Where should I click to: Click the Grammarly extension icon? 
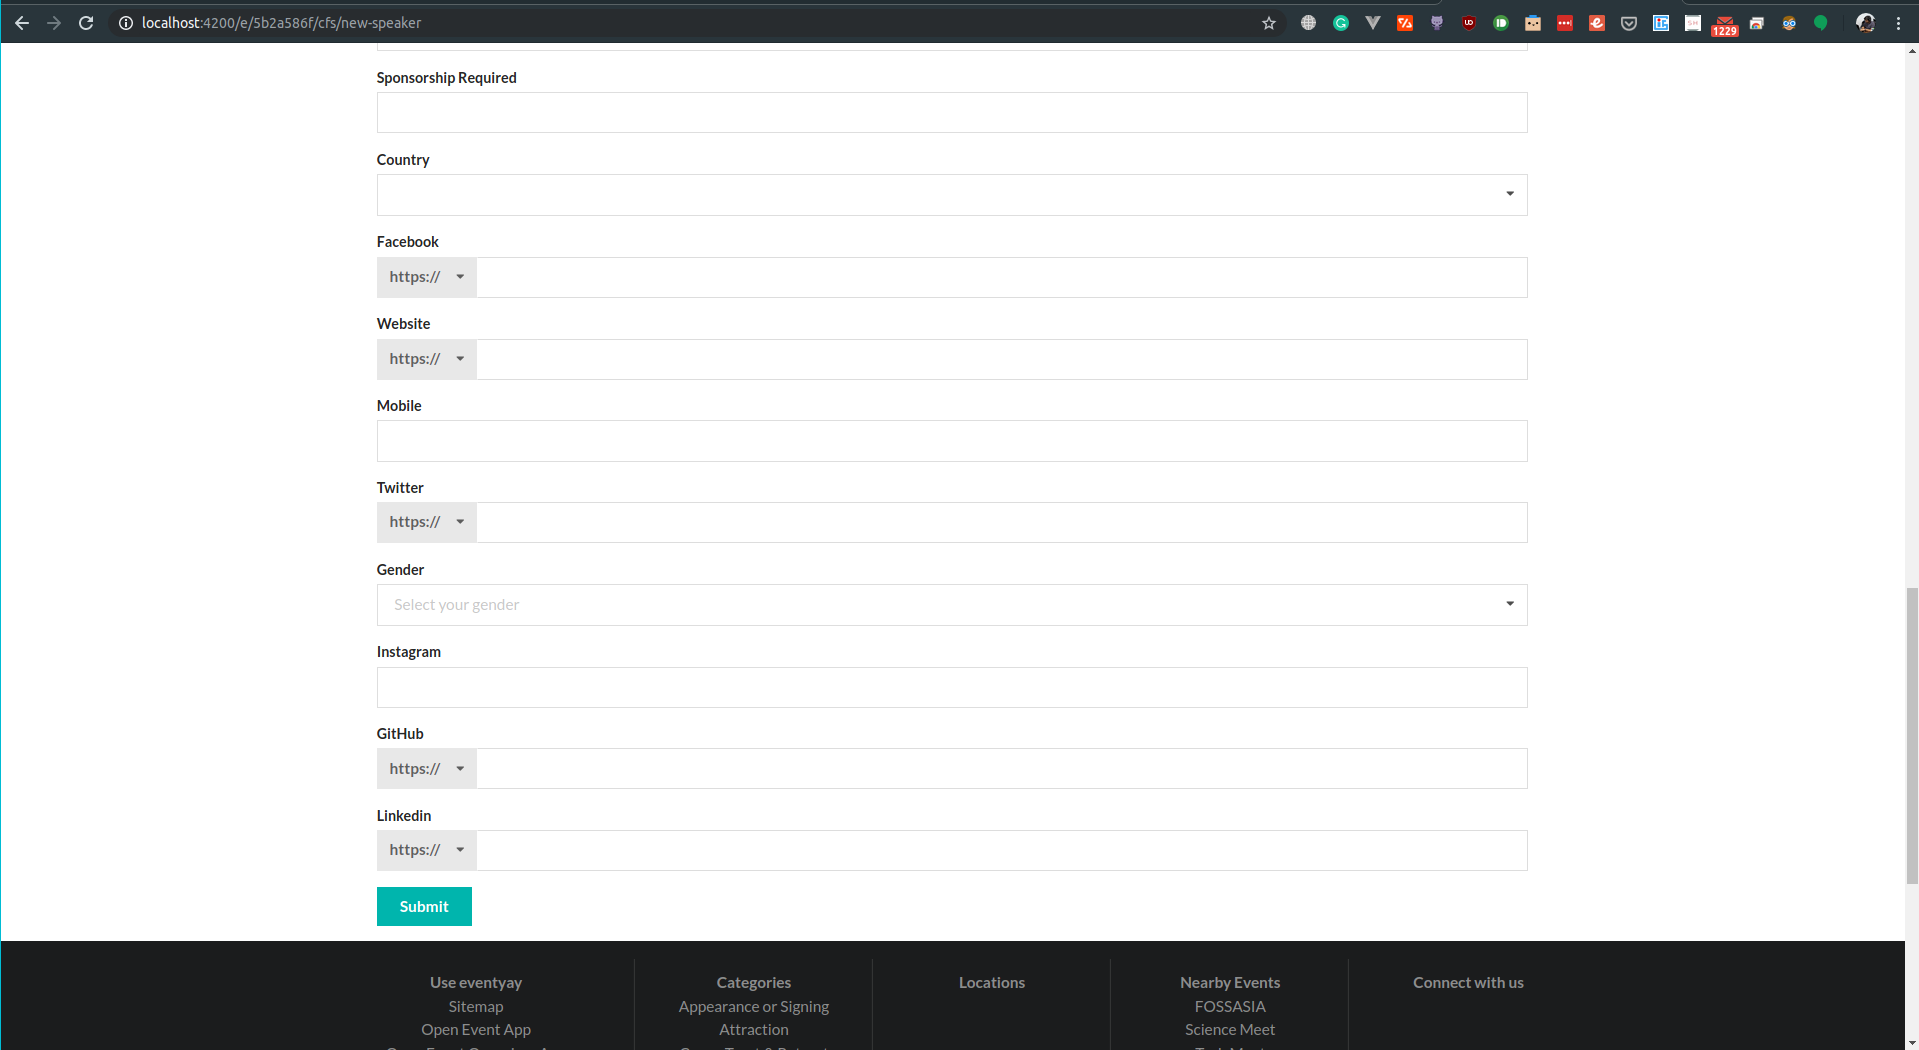[x=1340, y=22]
